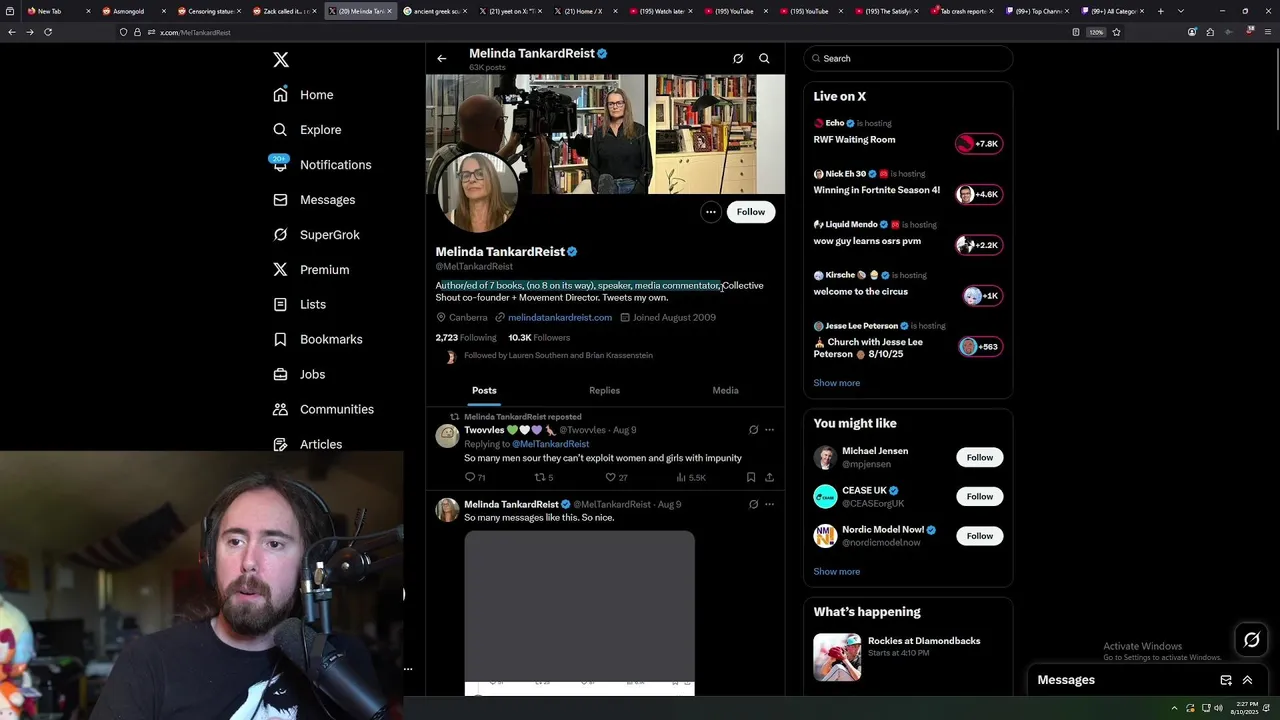Click Grok icon on Twovvles post

coord(753,430)
